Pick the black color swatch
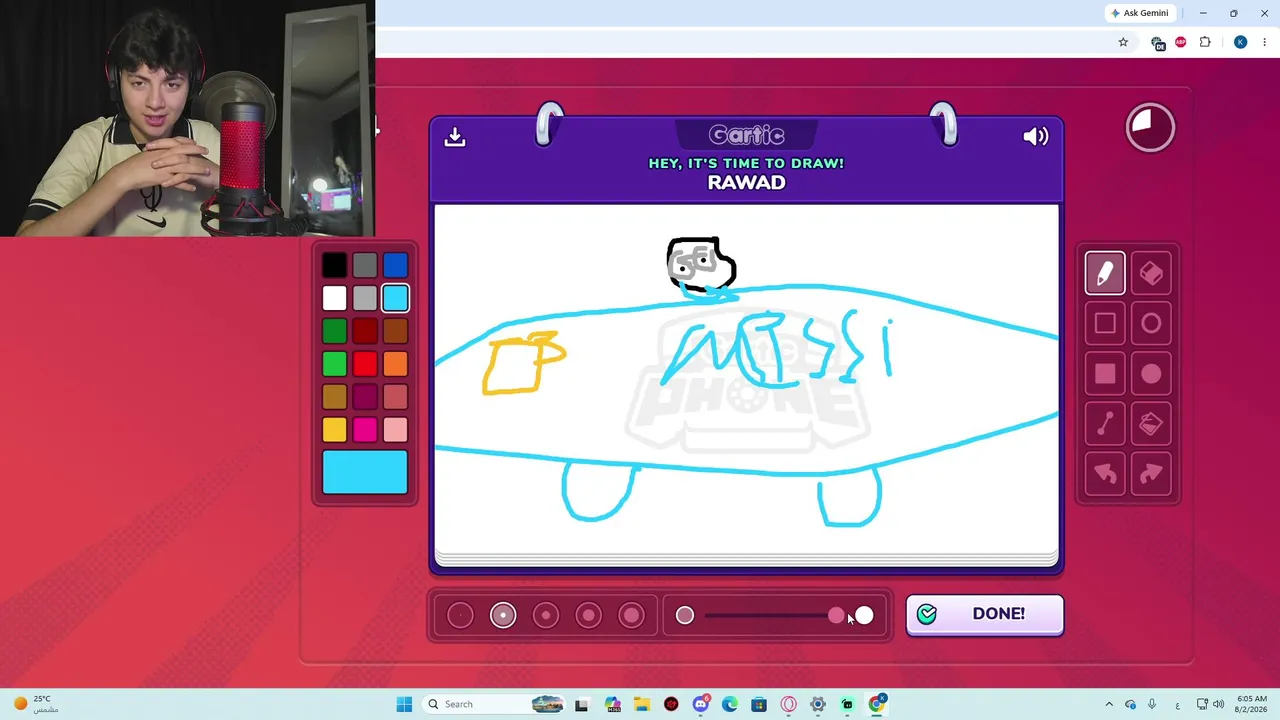The width and height of the screenshot is (1280, 720). (x=335, y=265)
